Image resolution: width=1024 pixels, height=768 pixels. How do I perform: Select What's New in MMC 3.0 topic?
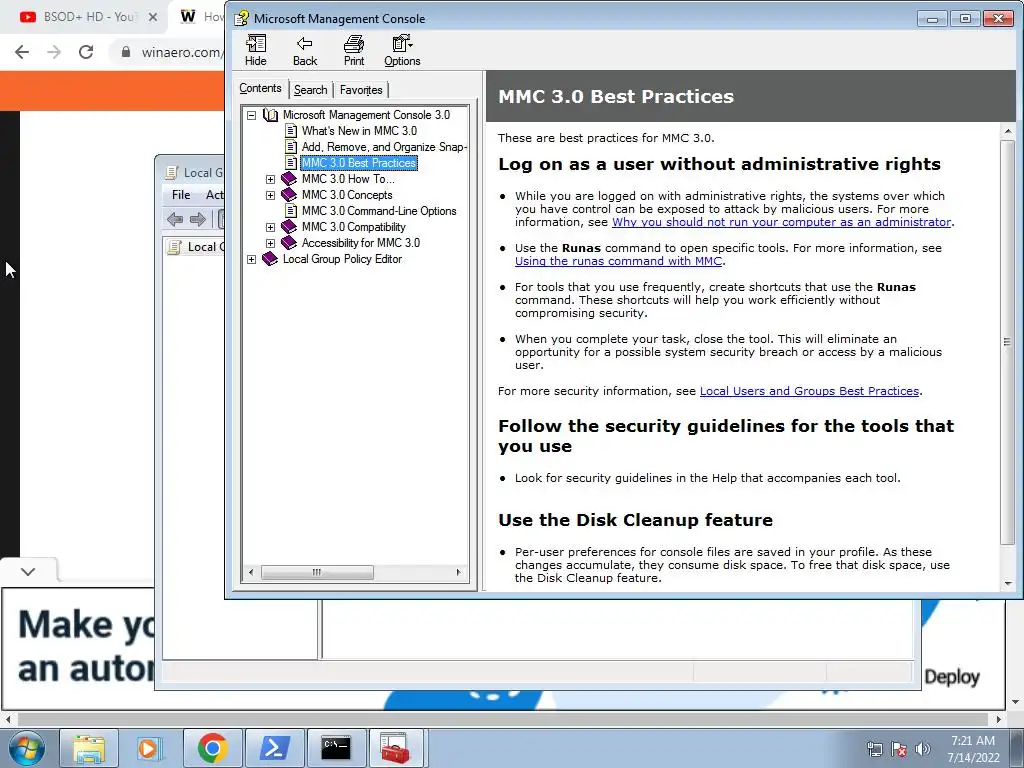point(359,131)
